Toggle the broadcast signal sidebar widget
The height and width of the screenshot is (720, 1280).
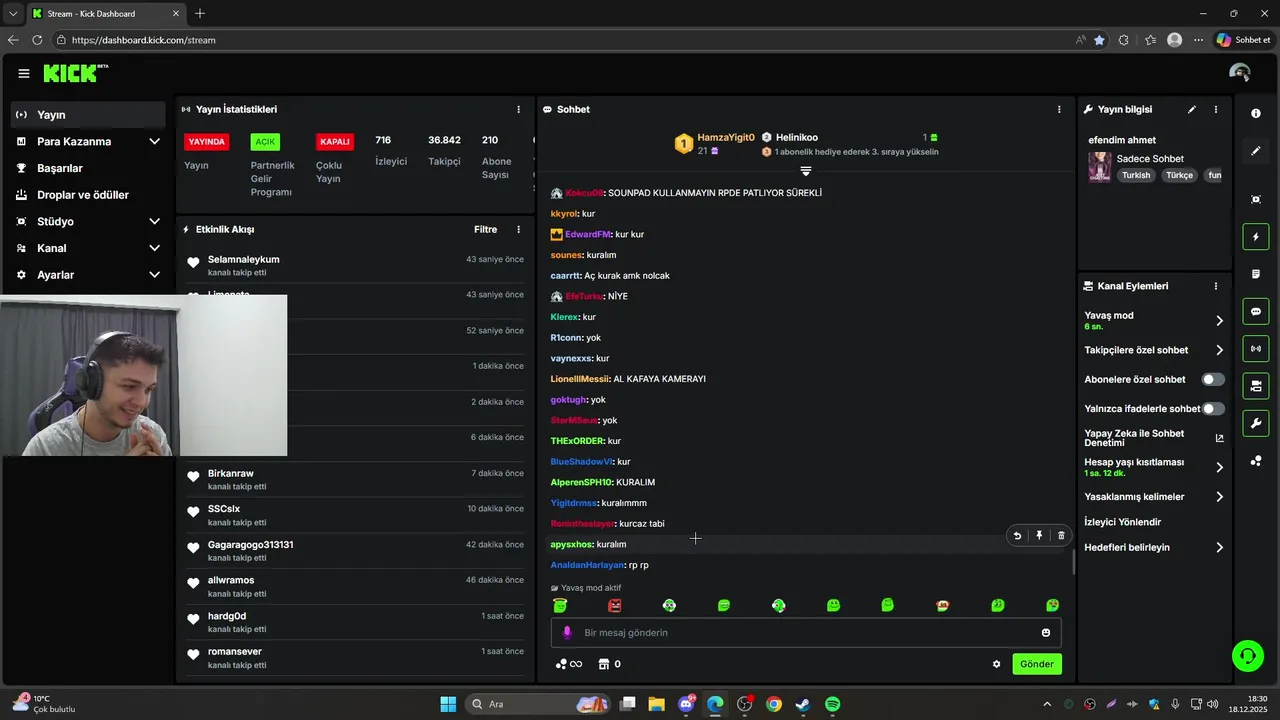point(1256,348)
